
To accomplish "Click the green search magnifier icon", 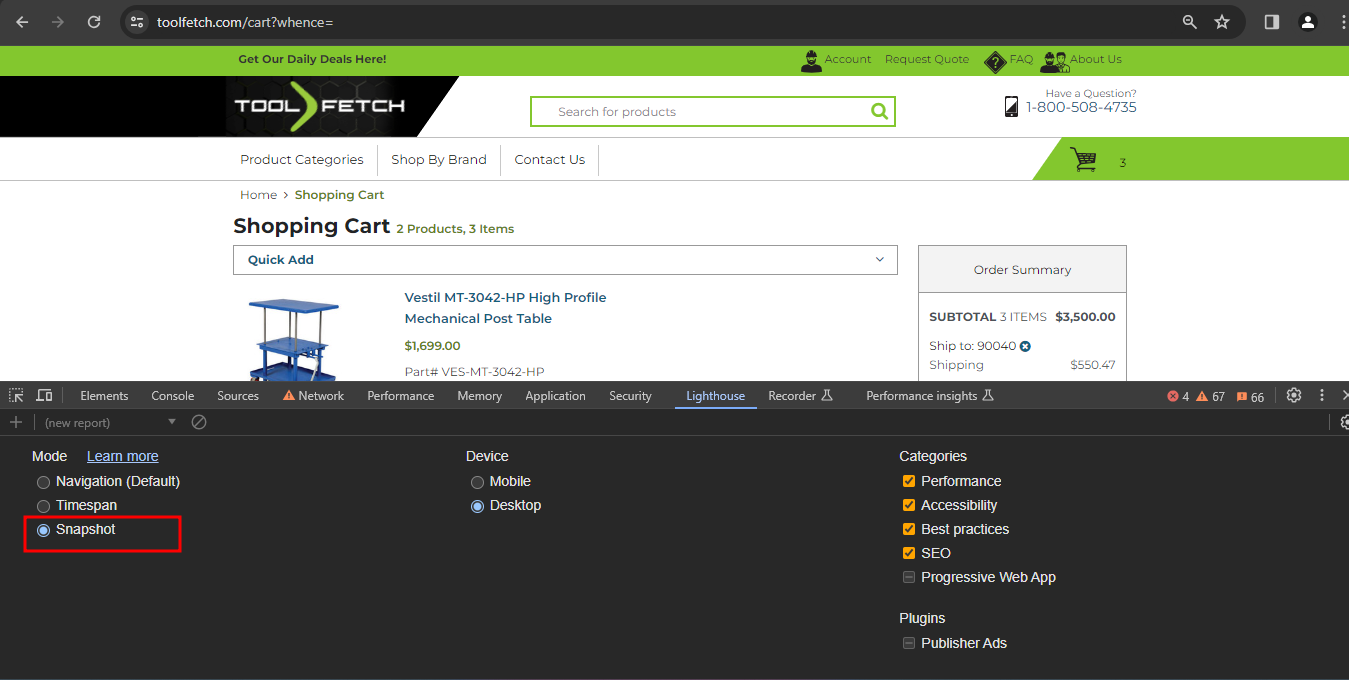I will click(x=879, y=112).
